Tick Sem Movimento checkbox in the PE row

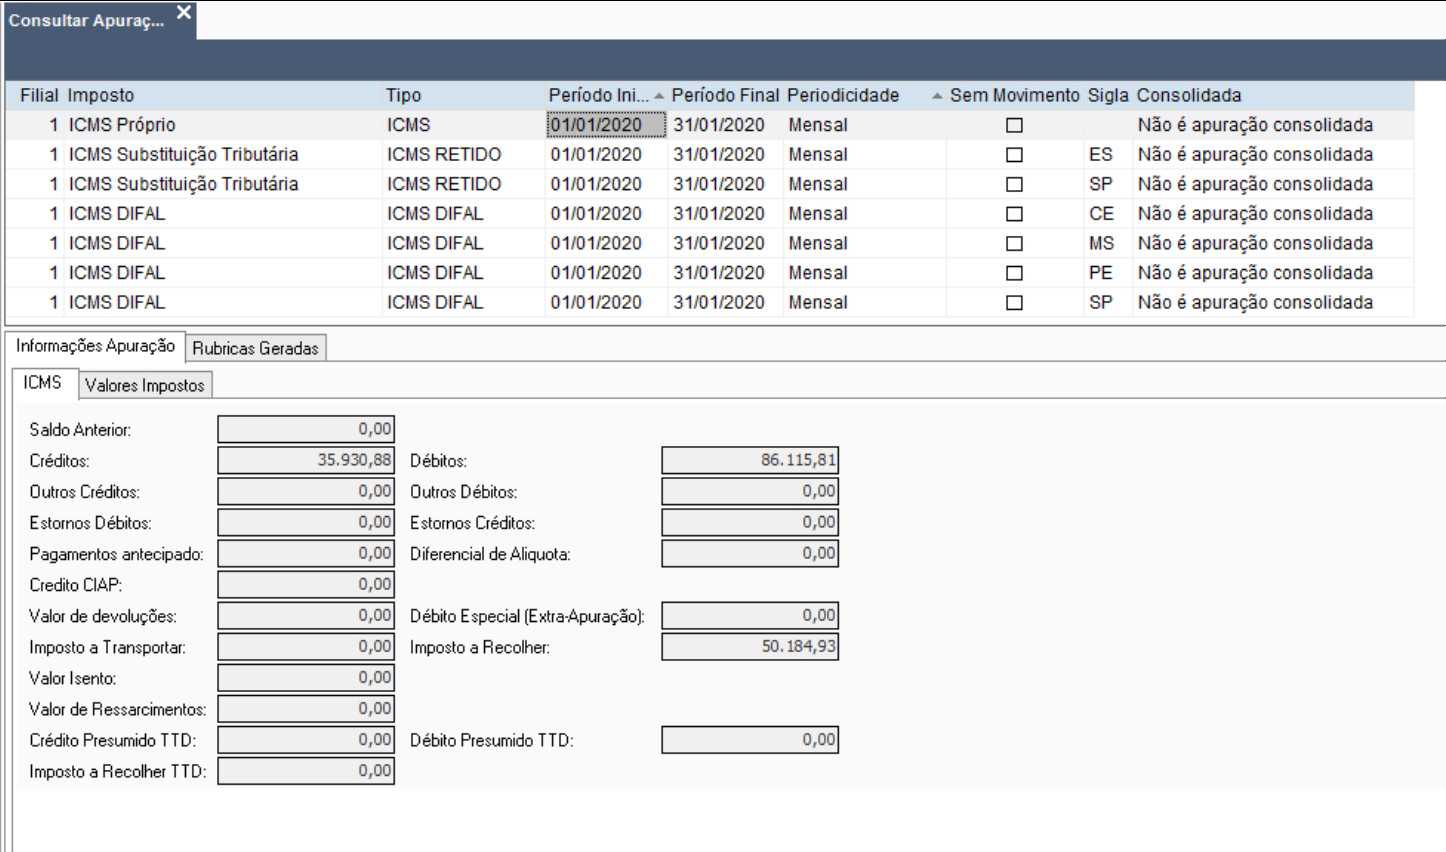[1014, 273]
